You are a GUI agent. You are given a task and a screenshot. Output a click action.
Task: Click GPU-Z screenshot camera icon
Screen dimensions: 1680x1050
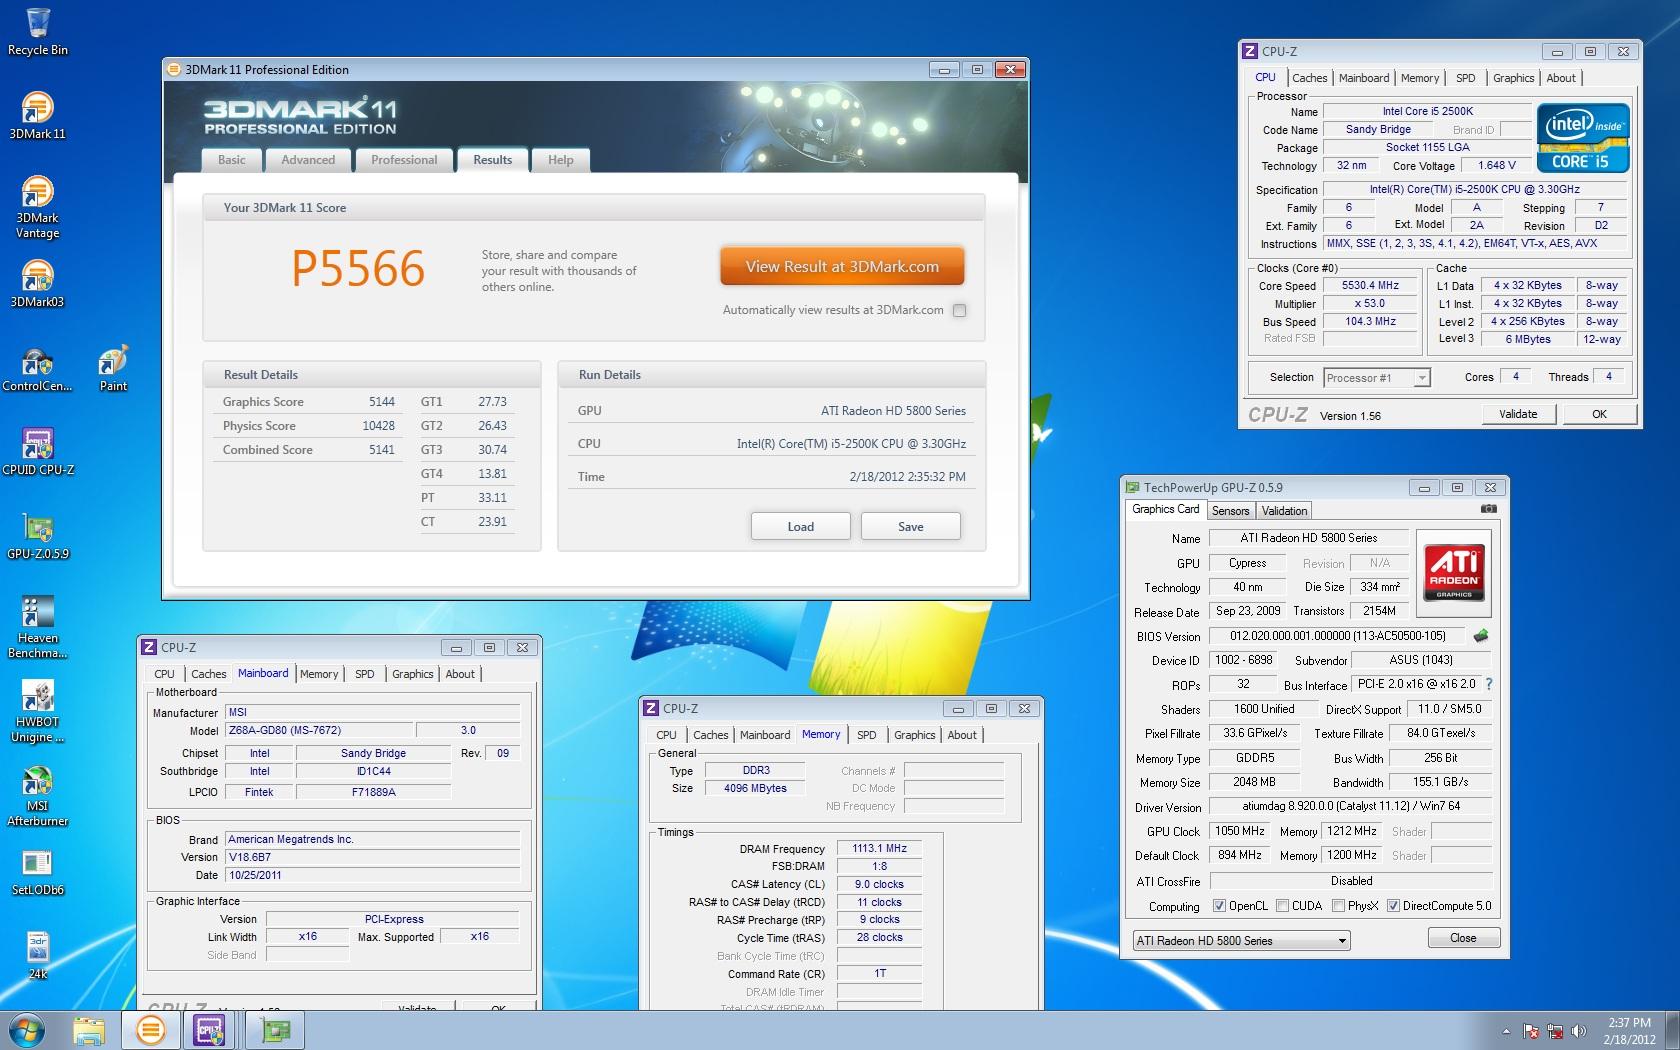[1488, 509]
